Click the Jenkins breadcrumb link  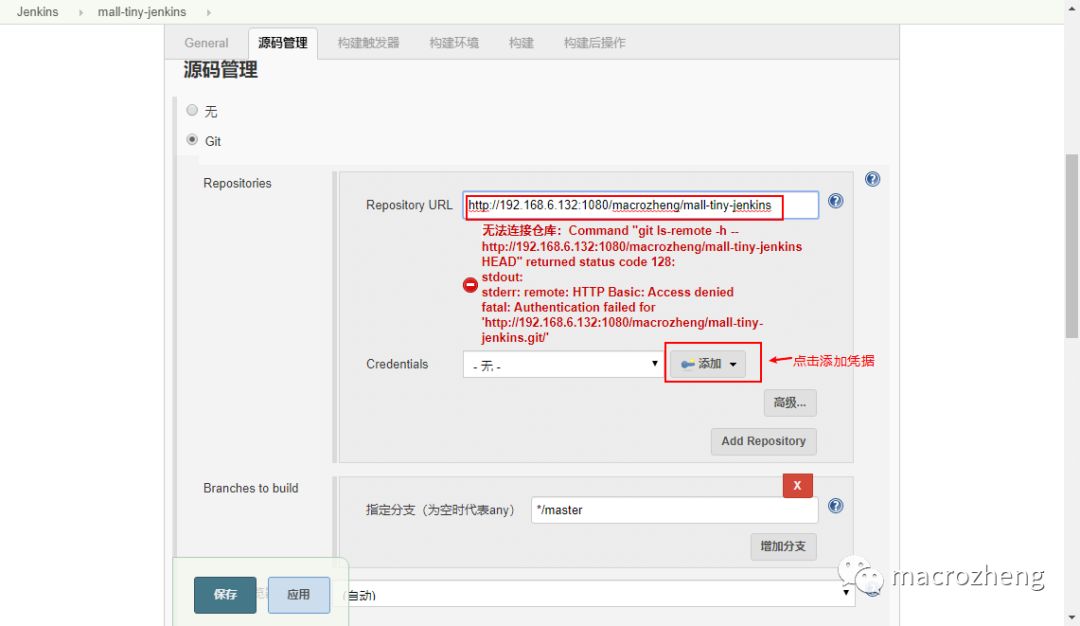tap(37, 12)
